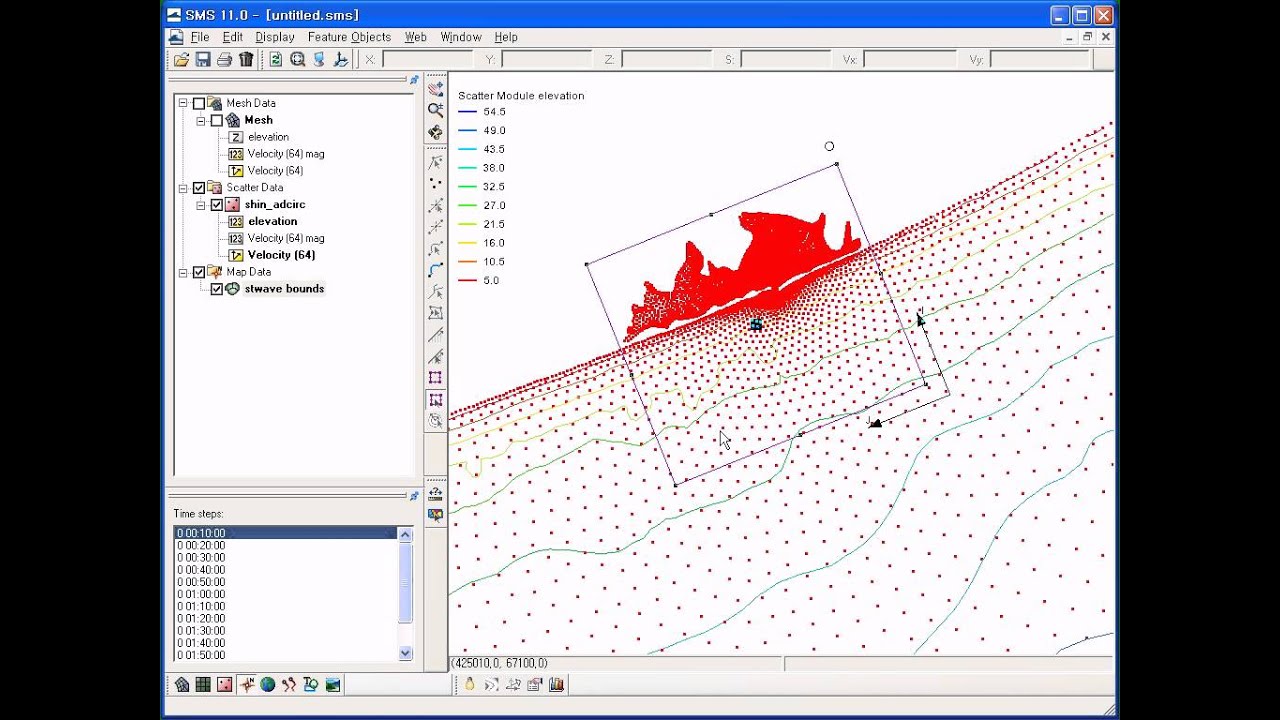This screenshot has height=720, width=1280.
Task: Select the Create Feature Point tool
Action: pyautogui.click(x=436, y=183)
